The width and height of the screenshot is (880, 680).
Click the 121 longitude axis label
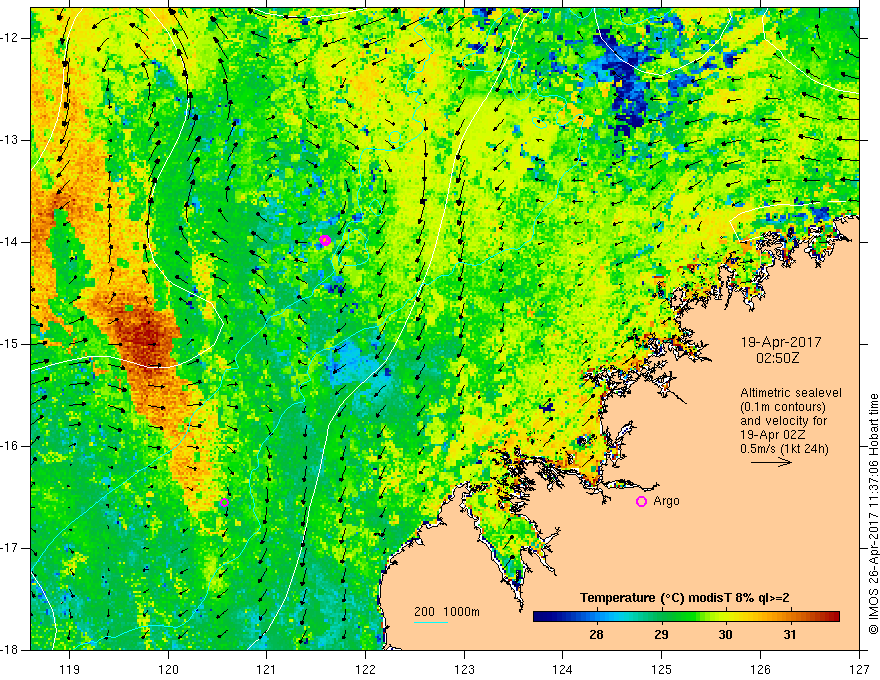click(267, 669)
